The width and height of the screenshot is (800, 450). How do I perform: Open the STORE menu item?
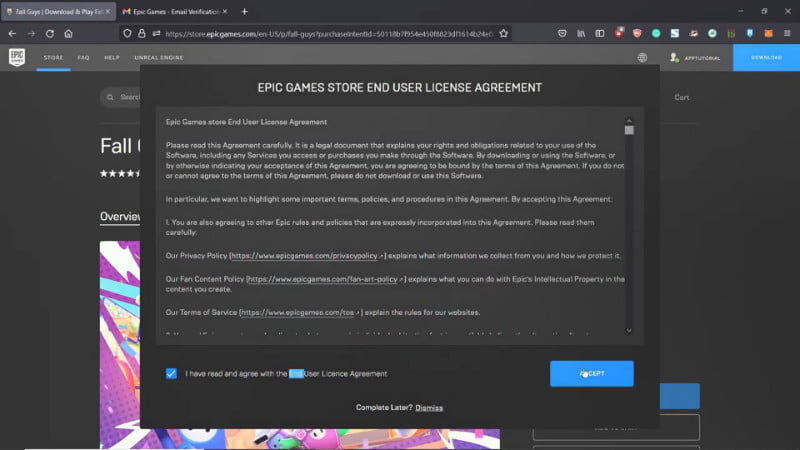[x=53, y=58]
